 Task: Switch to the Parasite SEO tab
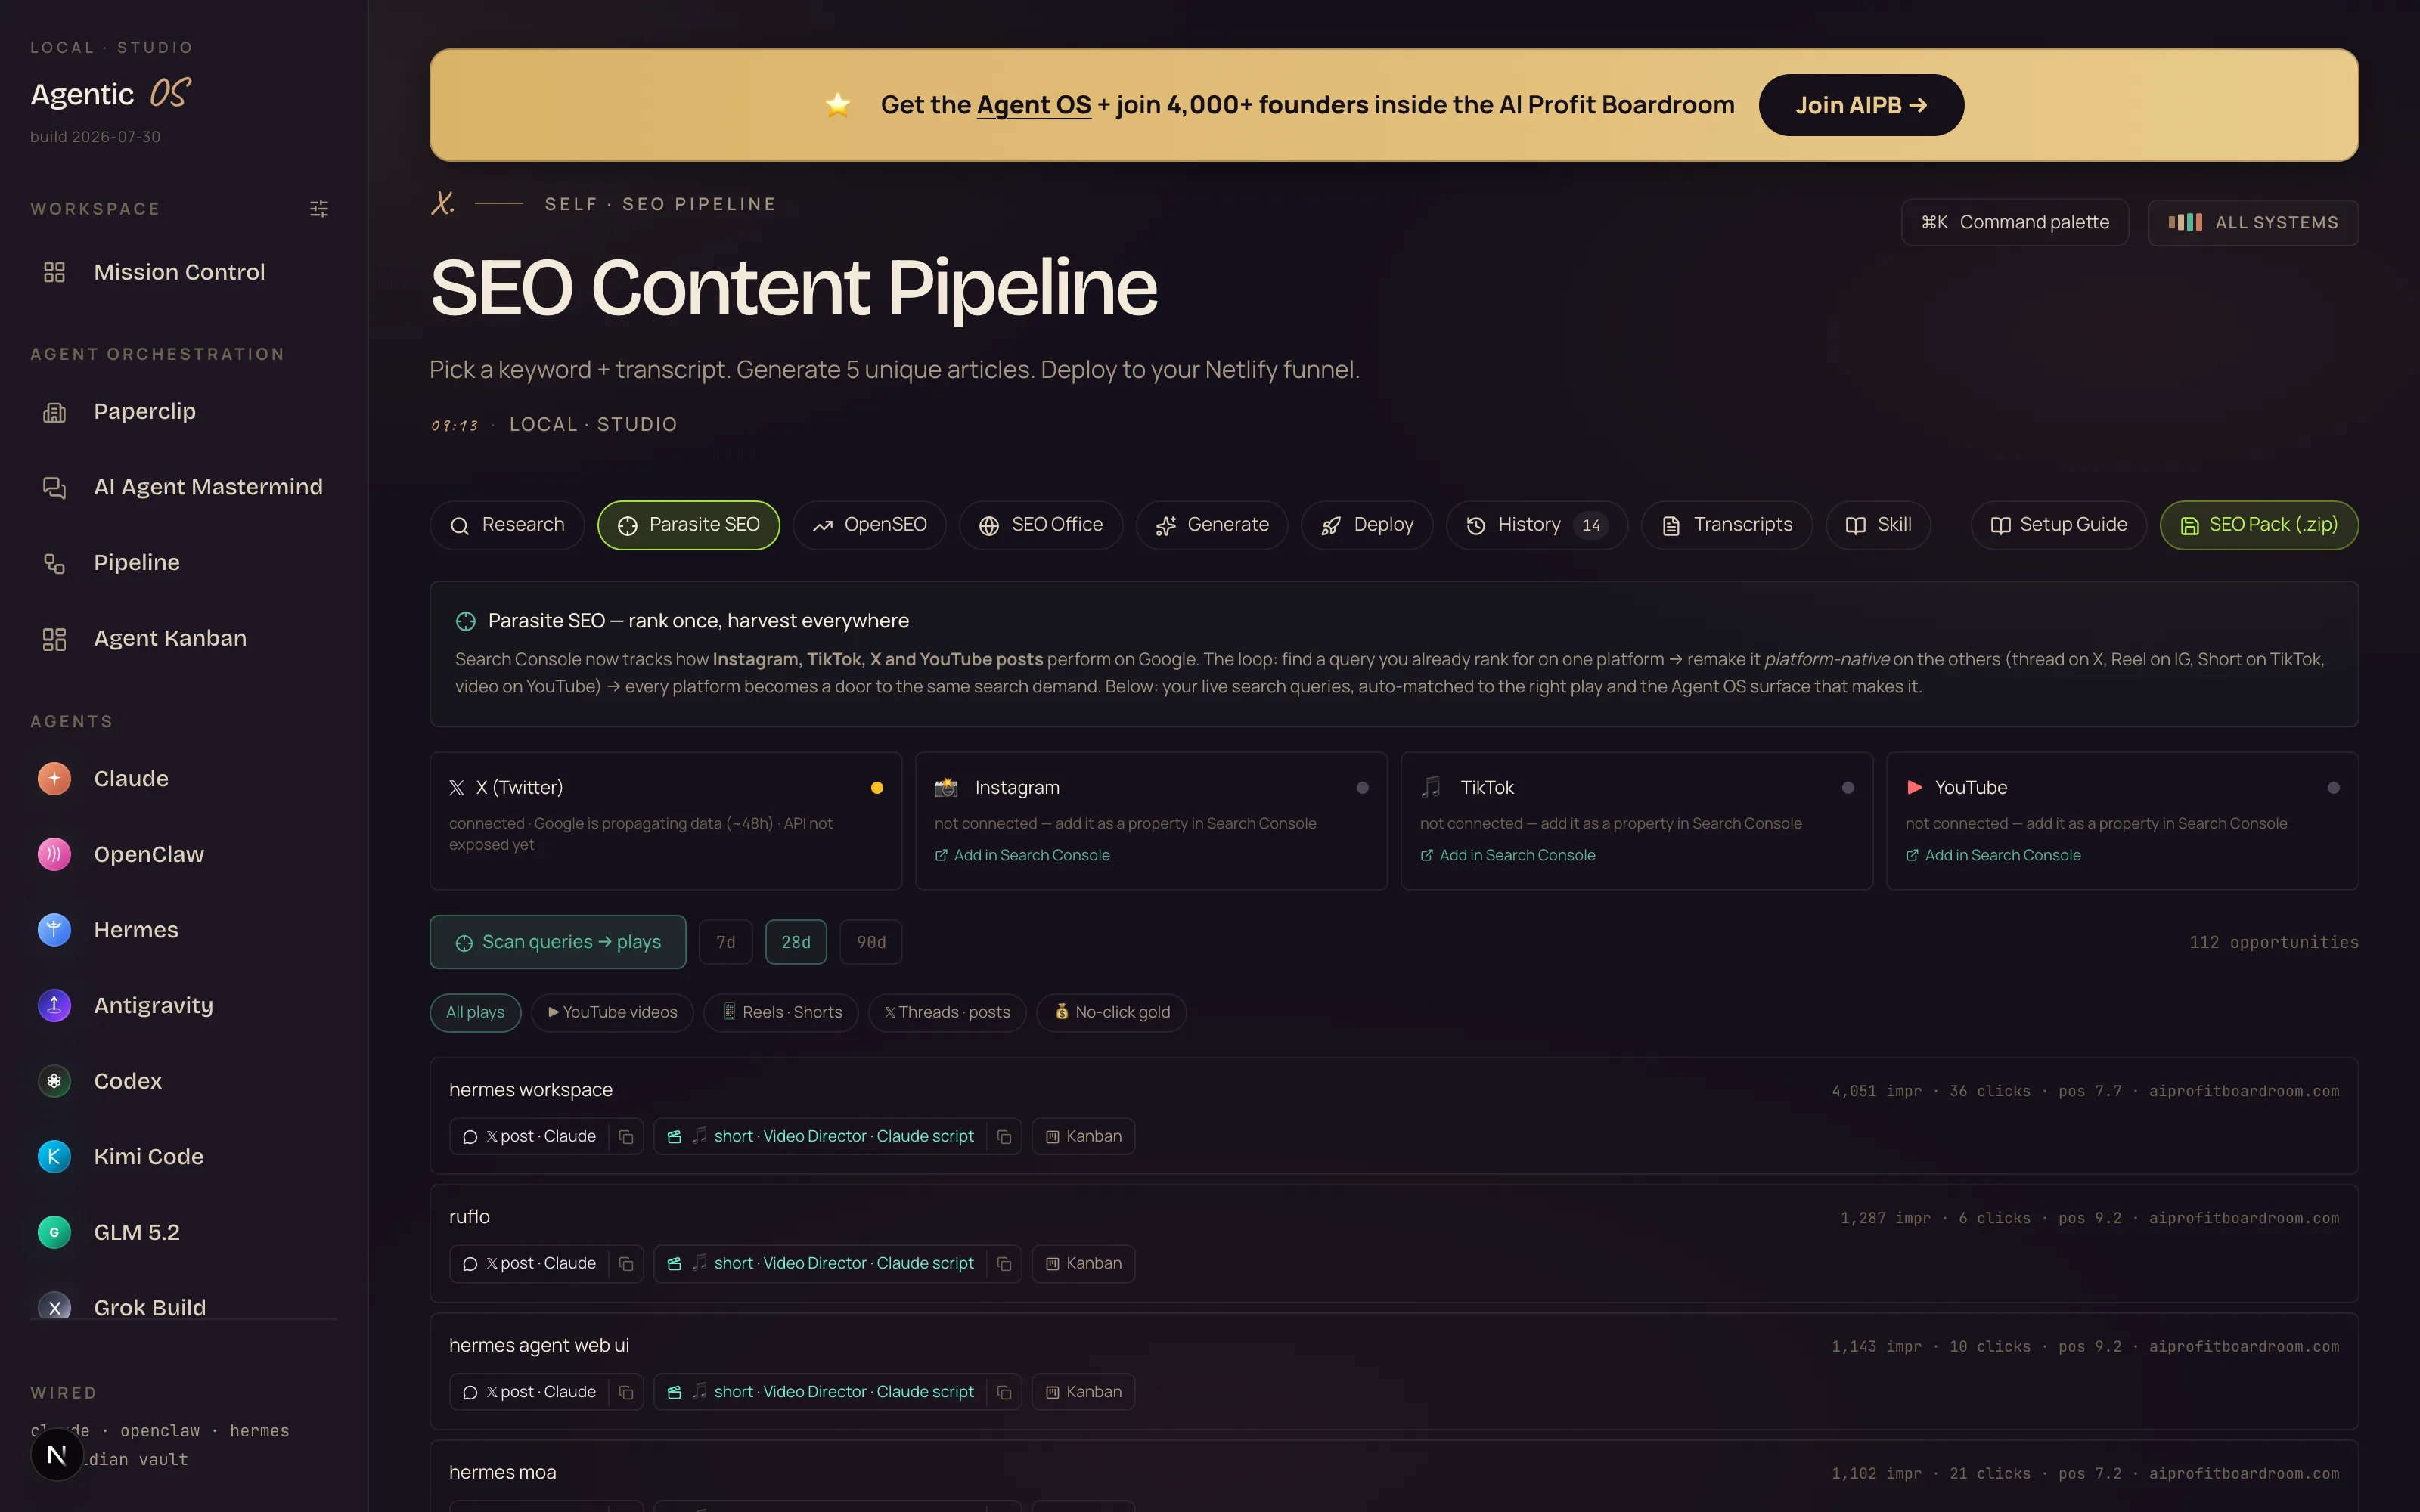688,525
